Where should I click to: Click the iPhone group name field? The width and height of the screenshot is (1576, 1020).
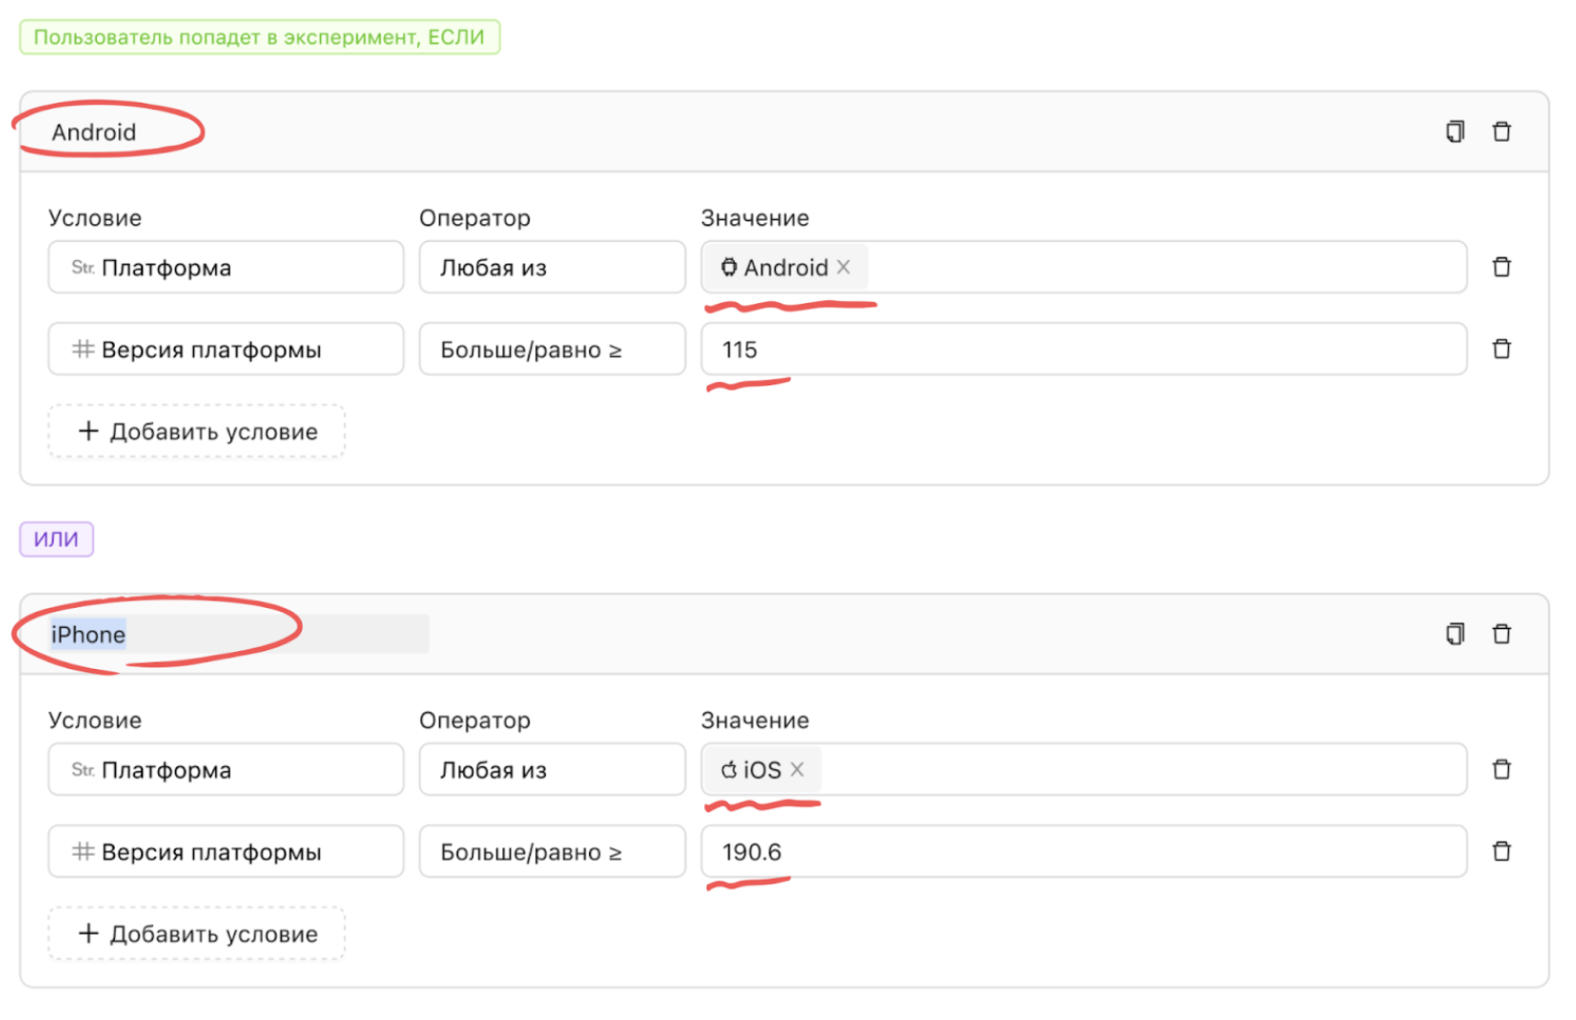coord(238,634)
